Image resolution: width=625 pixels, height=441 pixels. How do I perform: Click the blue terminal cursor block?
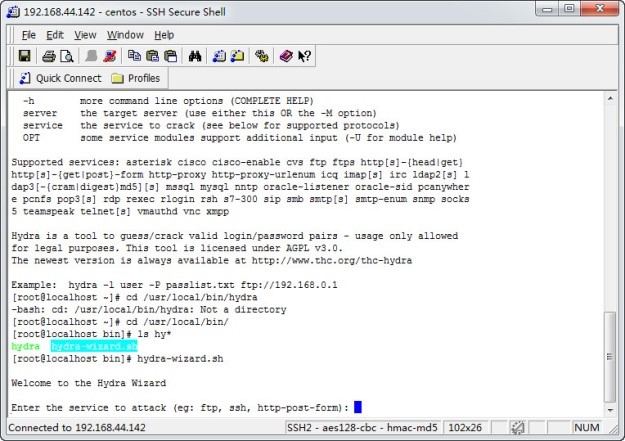(x=358, y=407)
